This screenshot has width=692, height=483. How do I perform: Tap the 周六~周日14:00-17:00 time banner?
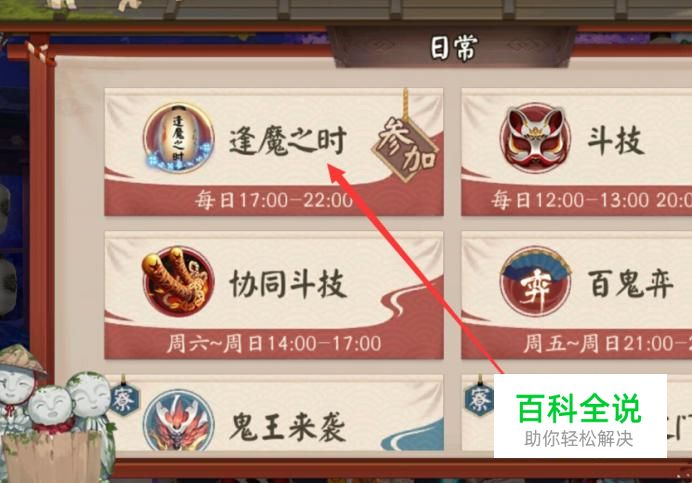[x=274, y=343]
